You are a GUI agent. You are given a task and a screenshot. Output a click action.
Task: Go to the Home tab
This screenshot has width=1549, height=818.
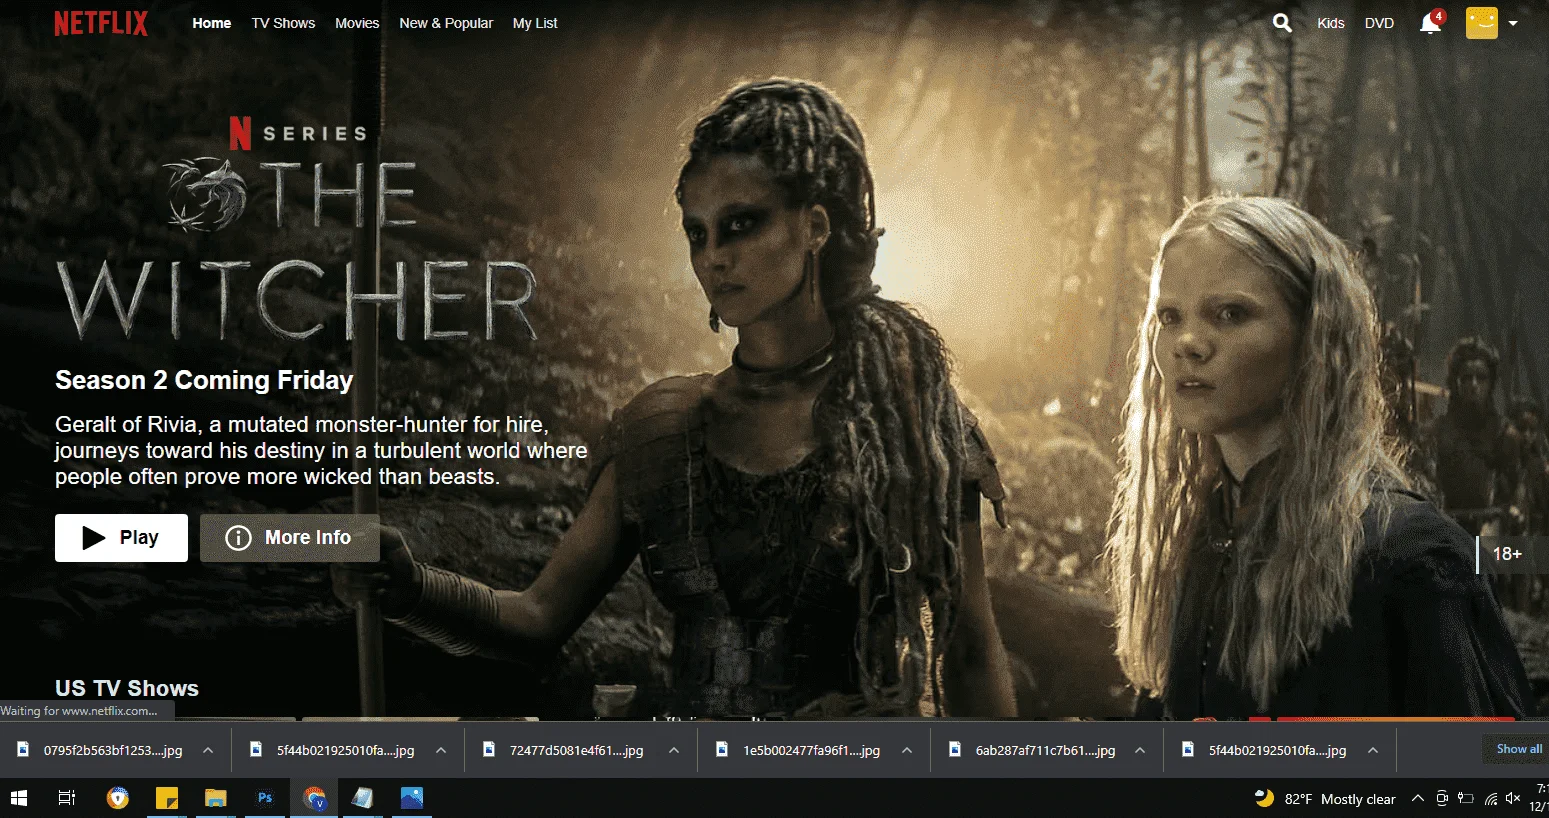212,23
